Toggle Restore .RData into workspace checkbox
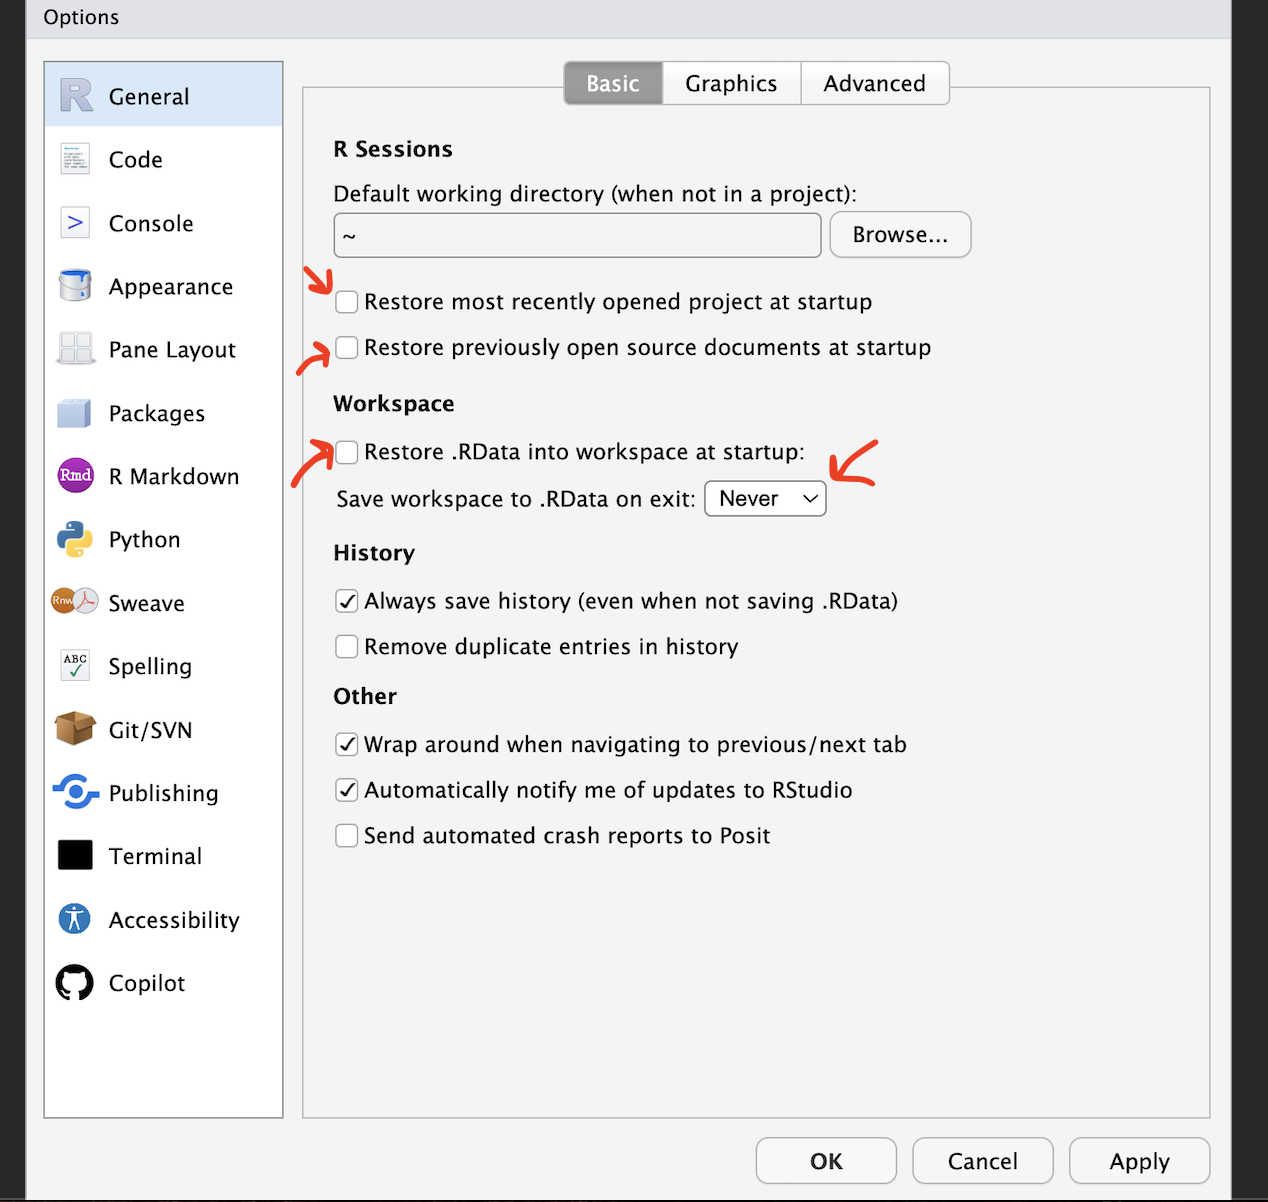Viewport: 1268px width, 1202px height. point(347,452)
